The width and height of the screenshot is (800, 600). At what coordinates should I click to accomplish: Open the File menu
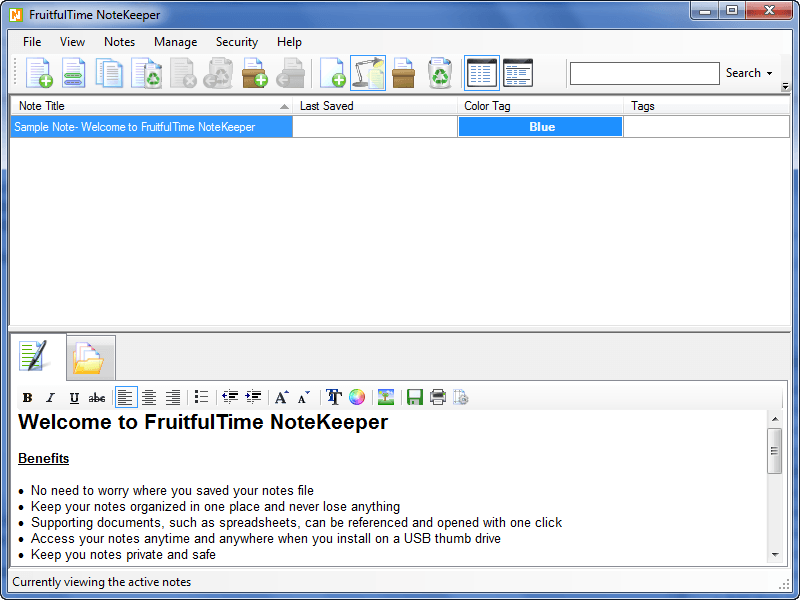pos(32,42)
